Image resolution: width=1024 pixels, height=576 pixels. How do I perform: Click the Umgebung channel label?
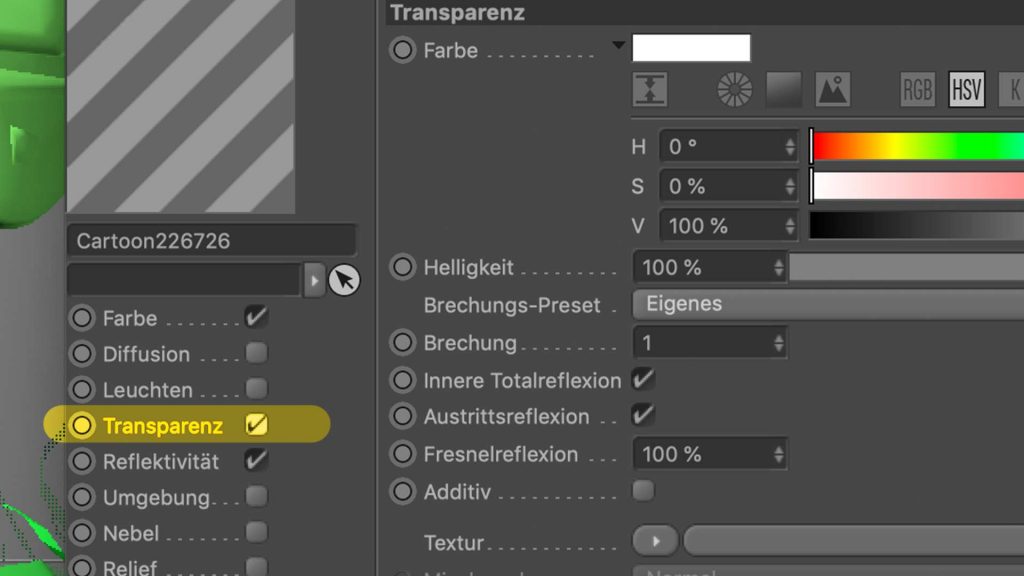[156, 497]
